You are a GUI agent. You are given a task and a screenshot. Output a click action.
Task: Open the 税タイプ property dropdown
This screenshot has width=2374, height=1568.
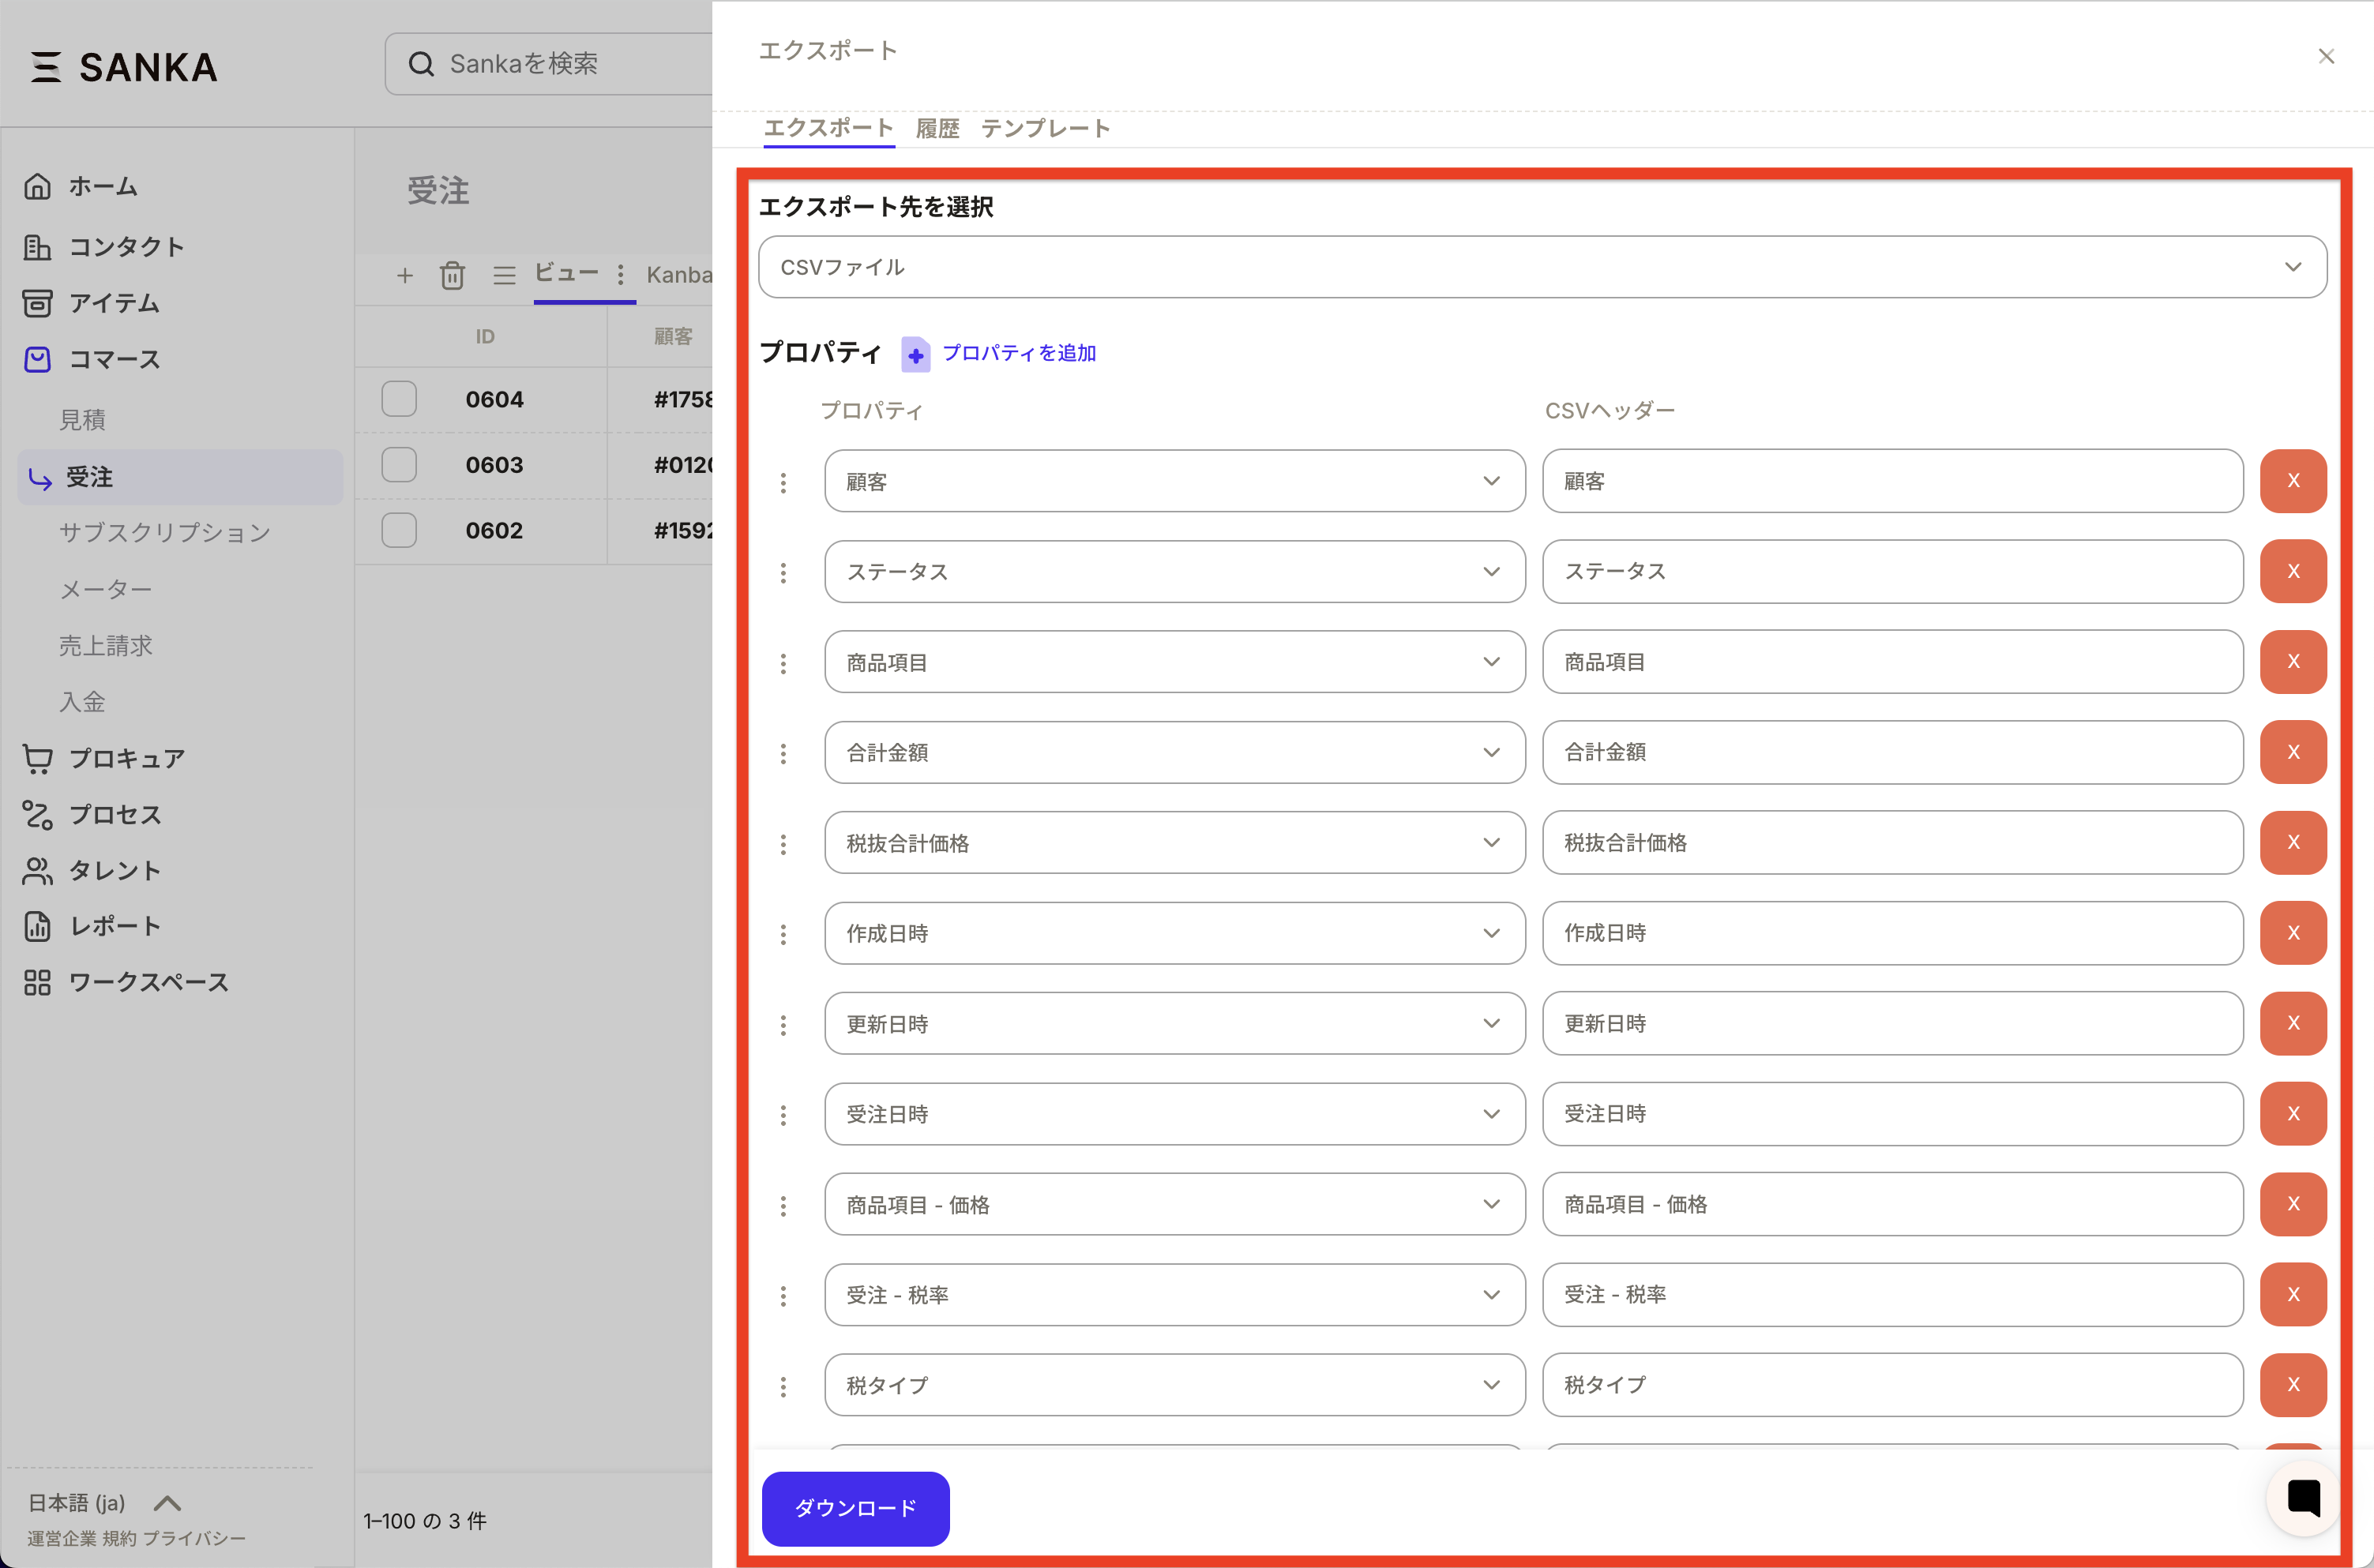tap(1174, 1385)
